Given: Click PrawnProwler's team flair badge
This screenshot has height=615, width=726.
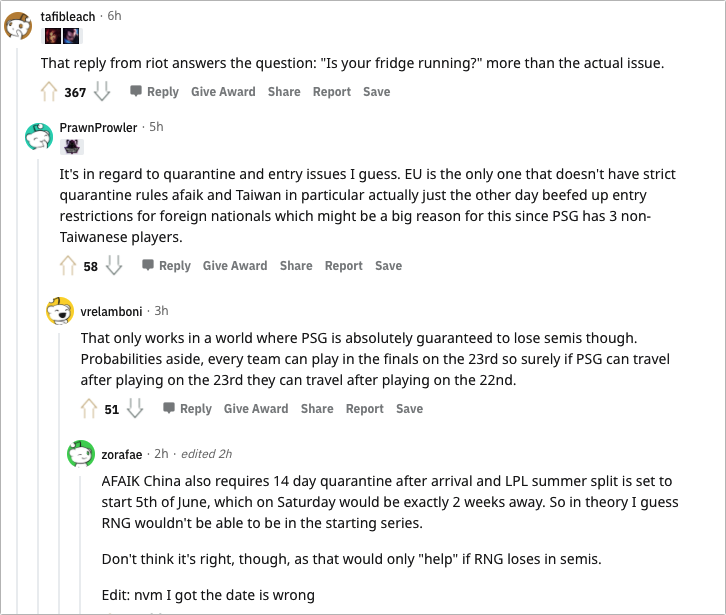Looking at the screenshot, I should [72, 147].
